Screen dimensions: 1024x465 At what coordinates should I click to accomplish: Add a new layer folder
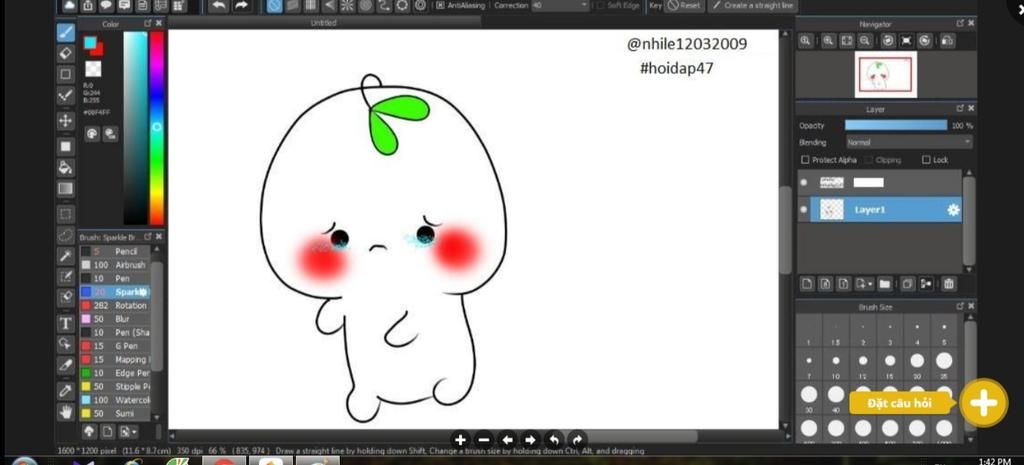884,284
